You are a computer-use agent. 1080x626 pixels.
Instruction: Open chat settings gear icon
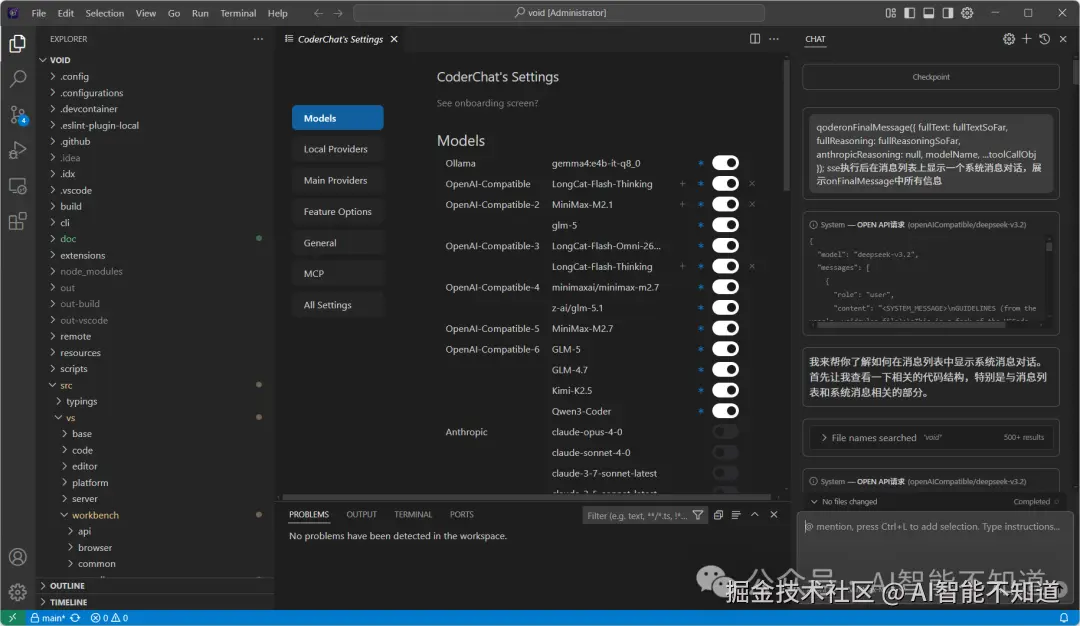(x=1009, y=39)
